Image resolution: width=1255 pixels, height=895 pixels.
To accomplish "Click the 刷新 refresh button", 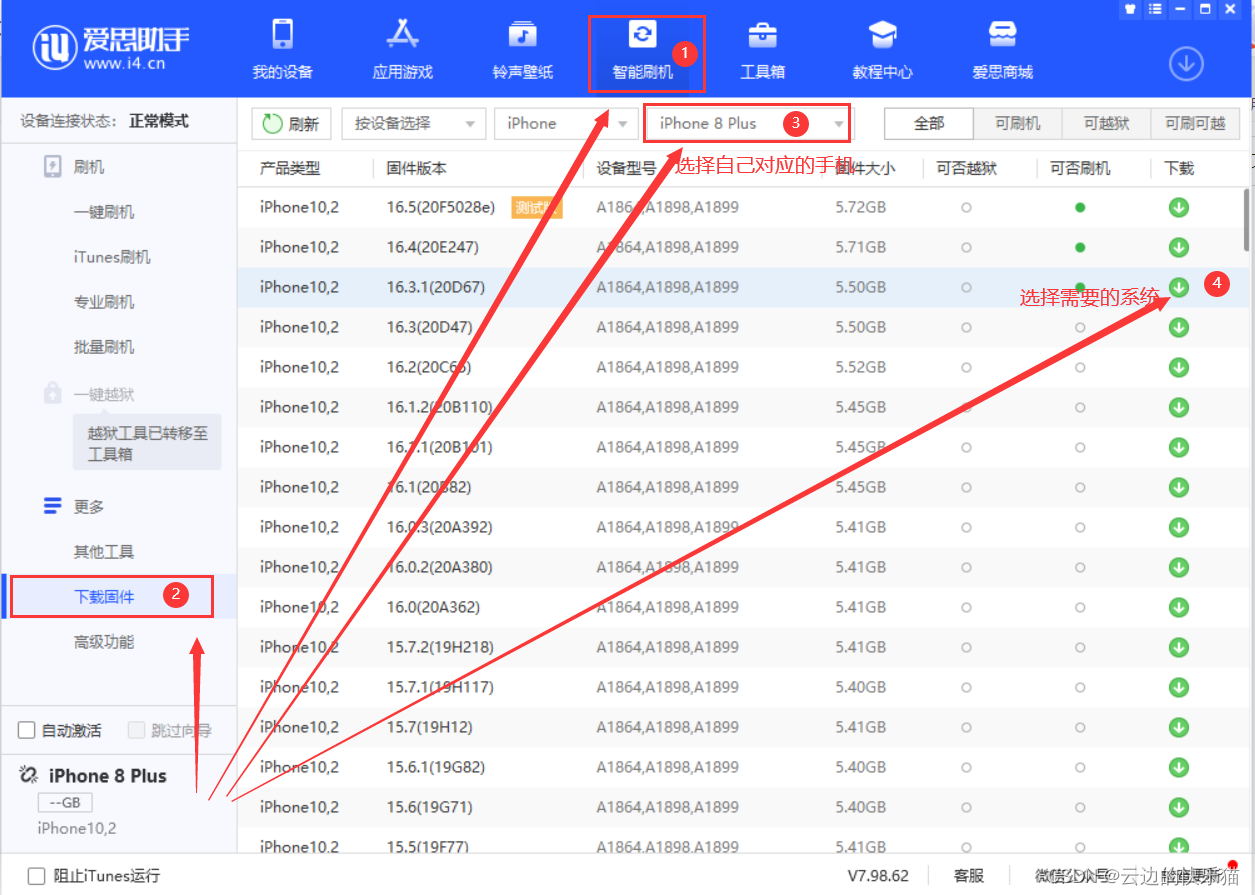I will point(291,123).
